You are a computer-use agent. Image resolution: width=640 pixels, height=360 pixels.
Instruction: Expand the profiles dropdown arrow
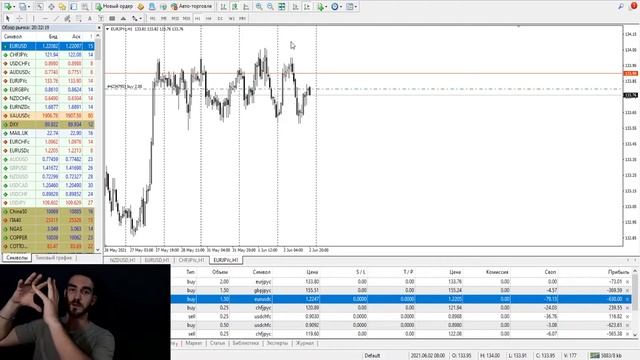tap(29, 7)
